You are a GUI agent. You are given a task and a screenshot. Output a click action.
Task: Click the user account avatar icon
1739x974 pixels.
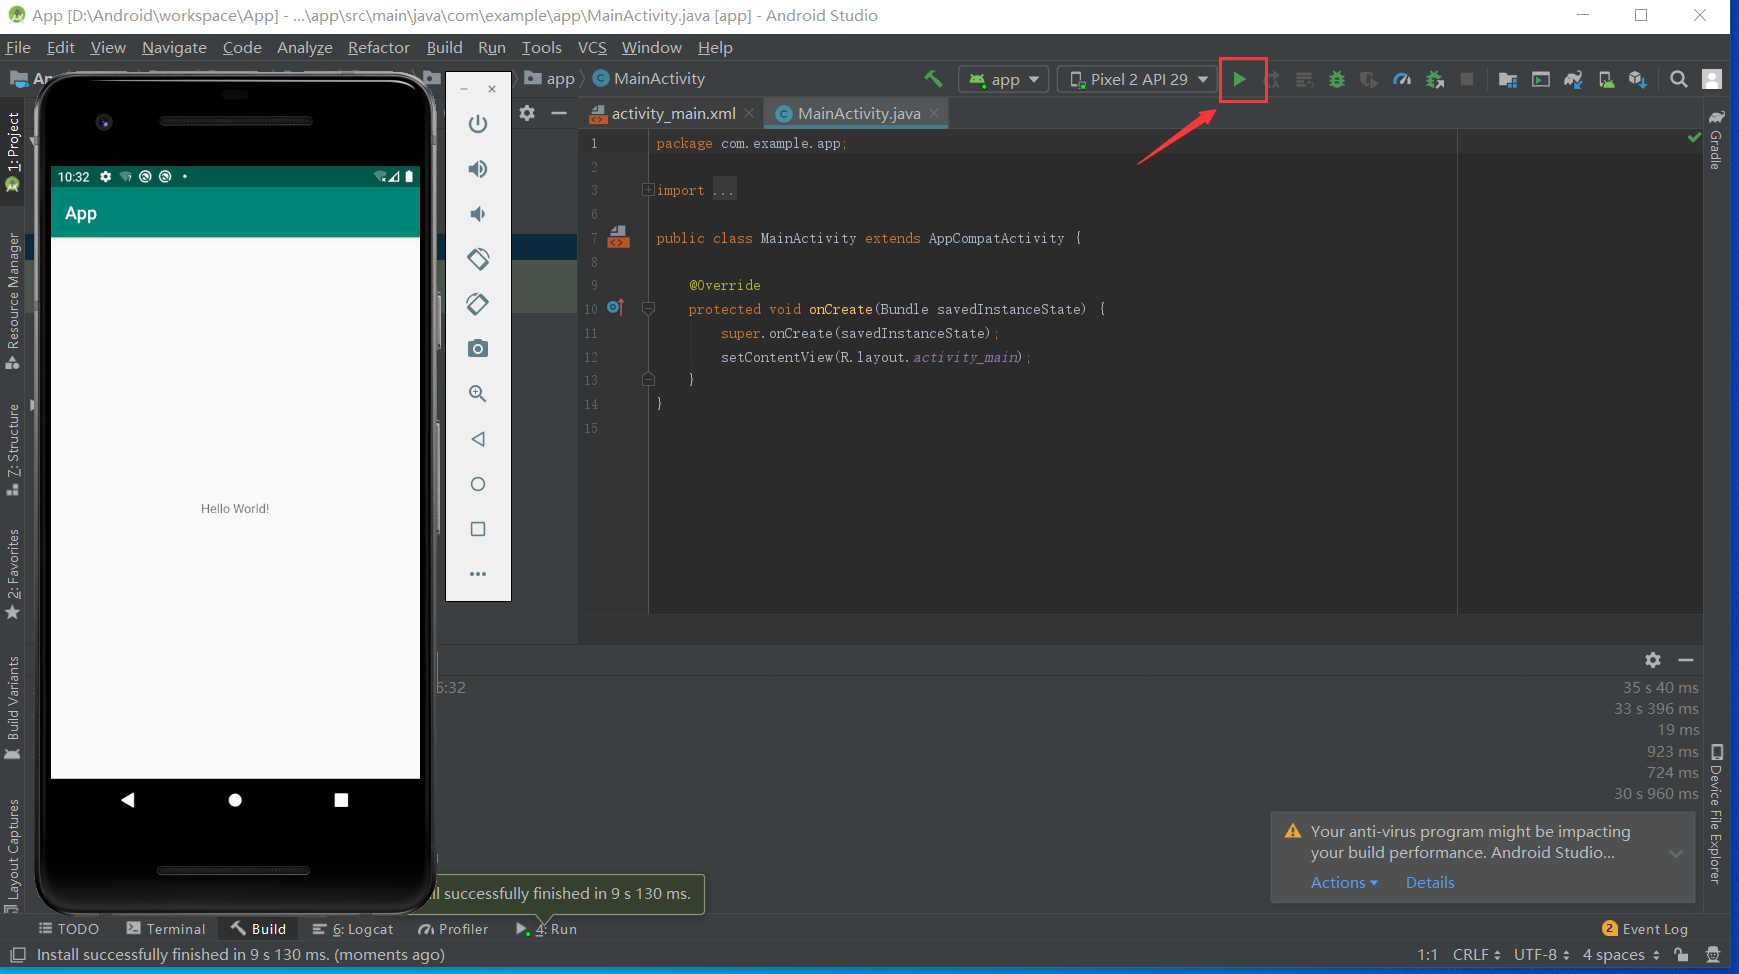point(1712,79)
